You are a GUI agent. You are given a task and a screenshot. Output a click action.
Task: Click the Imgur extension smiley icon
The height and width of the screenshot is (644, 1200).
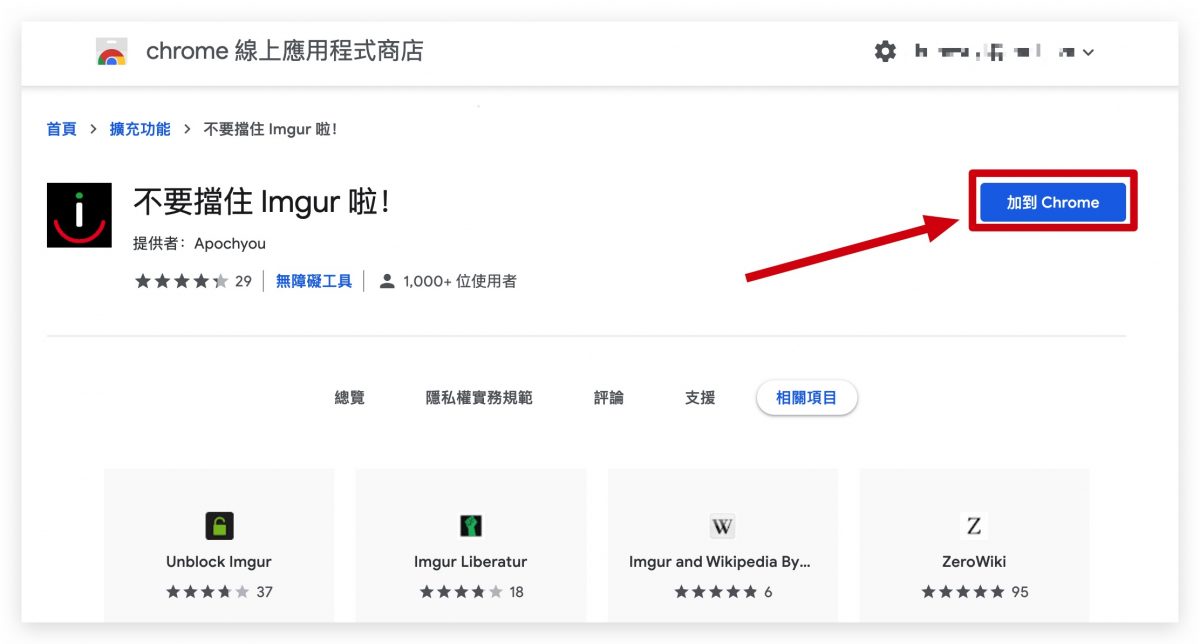(x=79, y=215)
